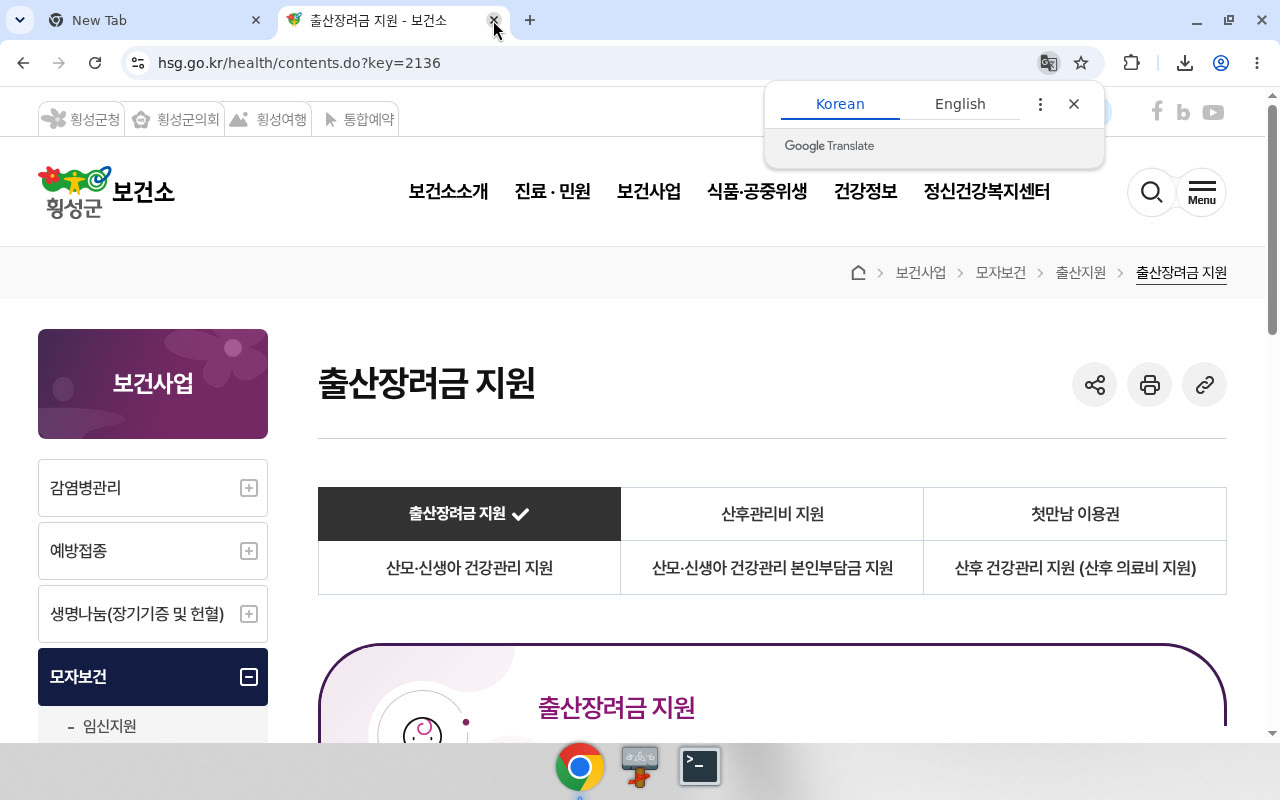Image resolution: width=1280 pixels, height=800 pixels.
Task: Close the Google Translate popup
Action: [1074, 104]
